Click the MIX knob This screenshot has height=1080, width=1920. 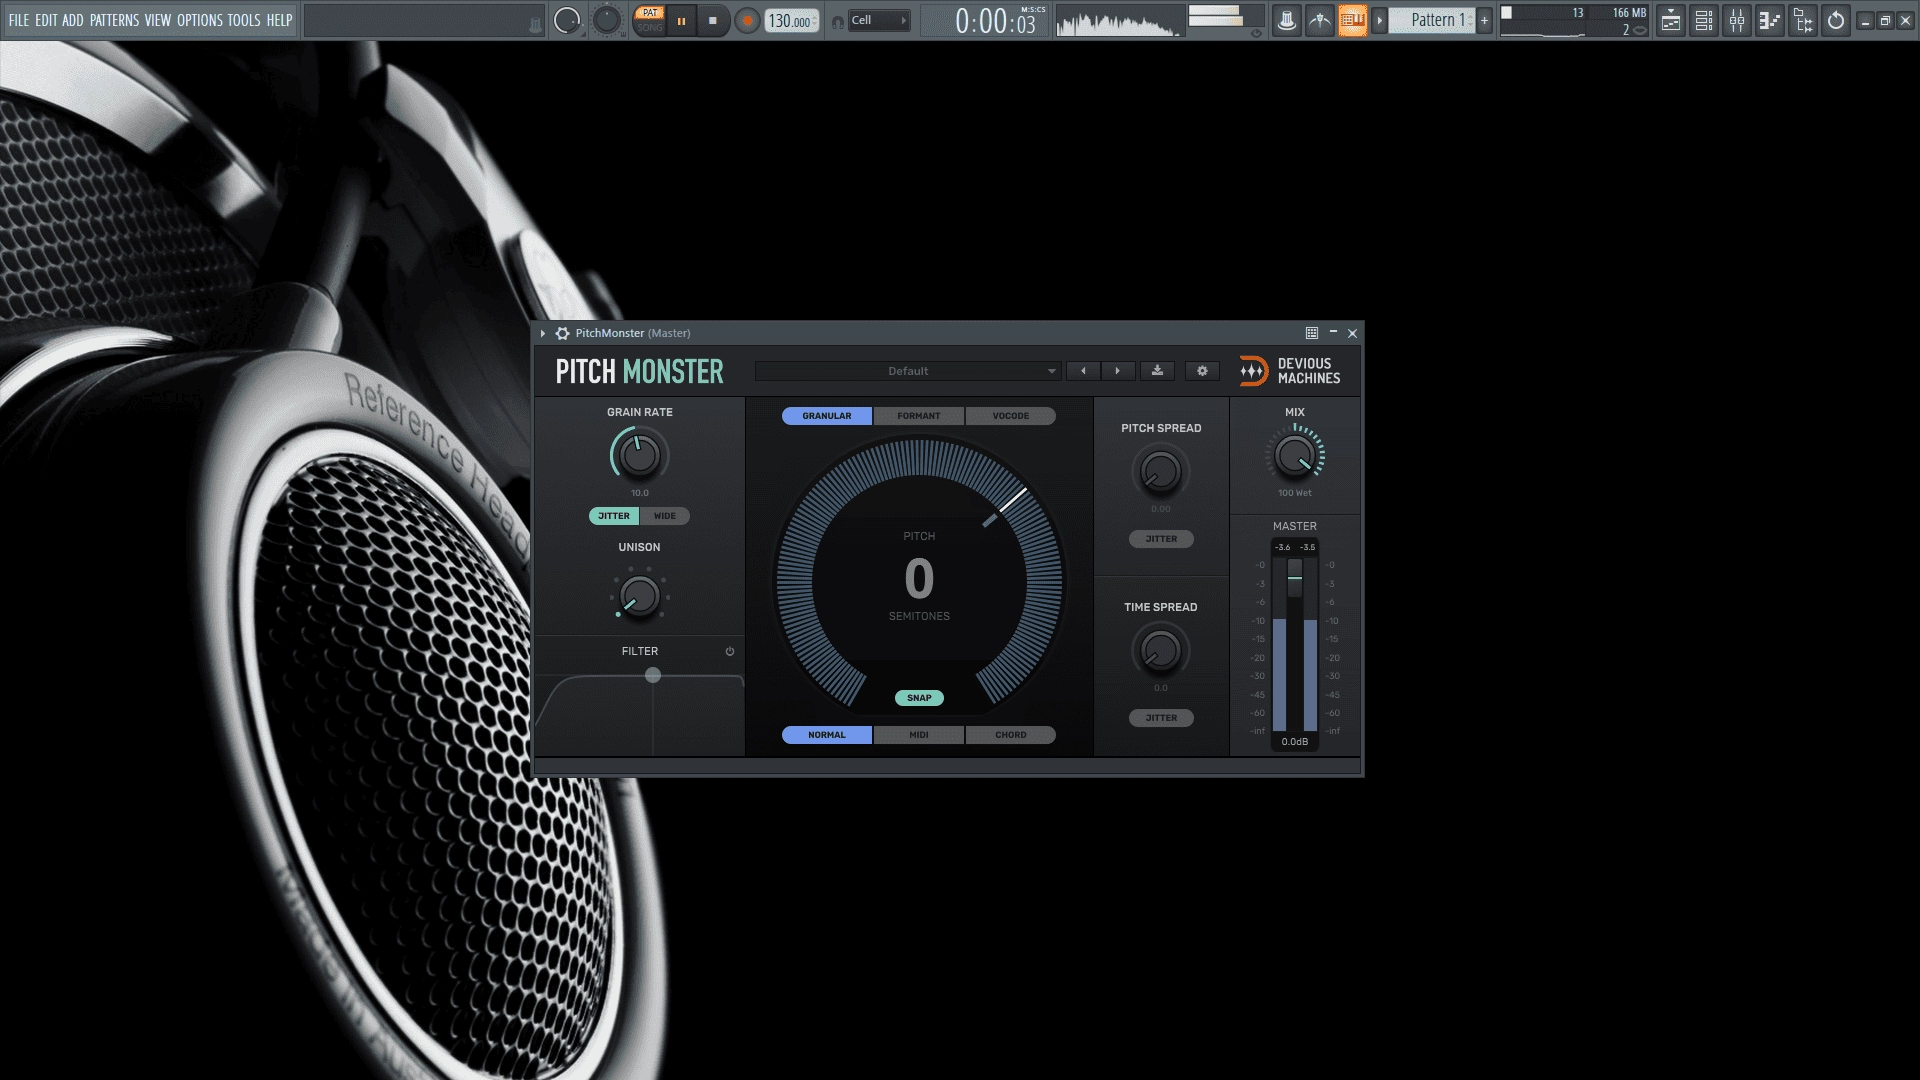(x=1295, y=456)
